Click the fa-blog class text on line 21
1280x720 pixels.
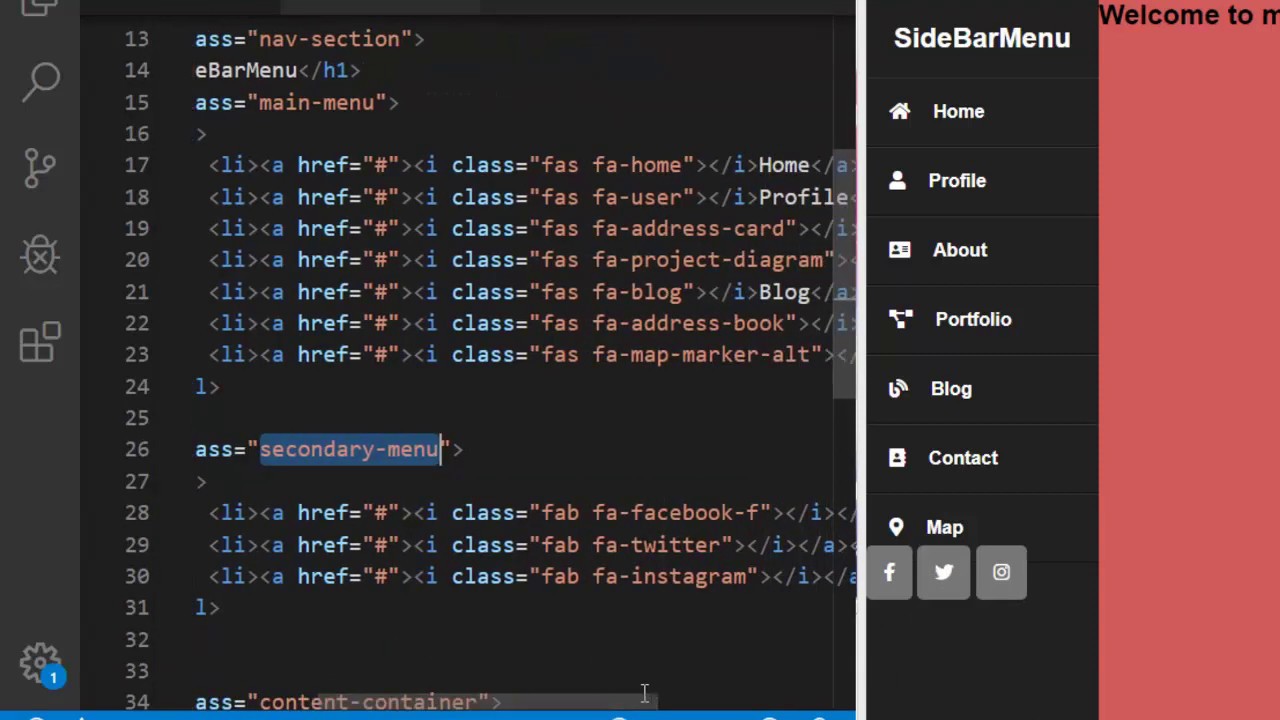pos(637,292)
